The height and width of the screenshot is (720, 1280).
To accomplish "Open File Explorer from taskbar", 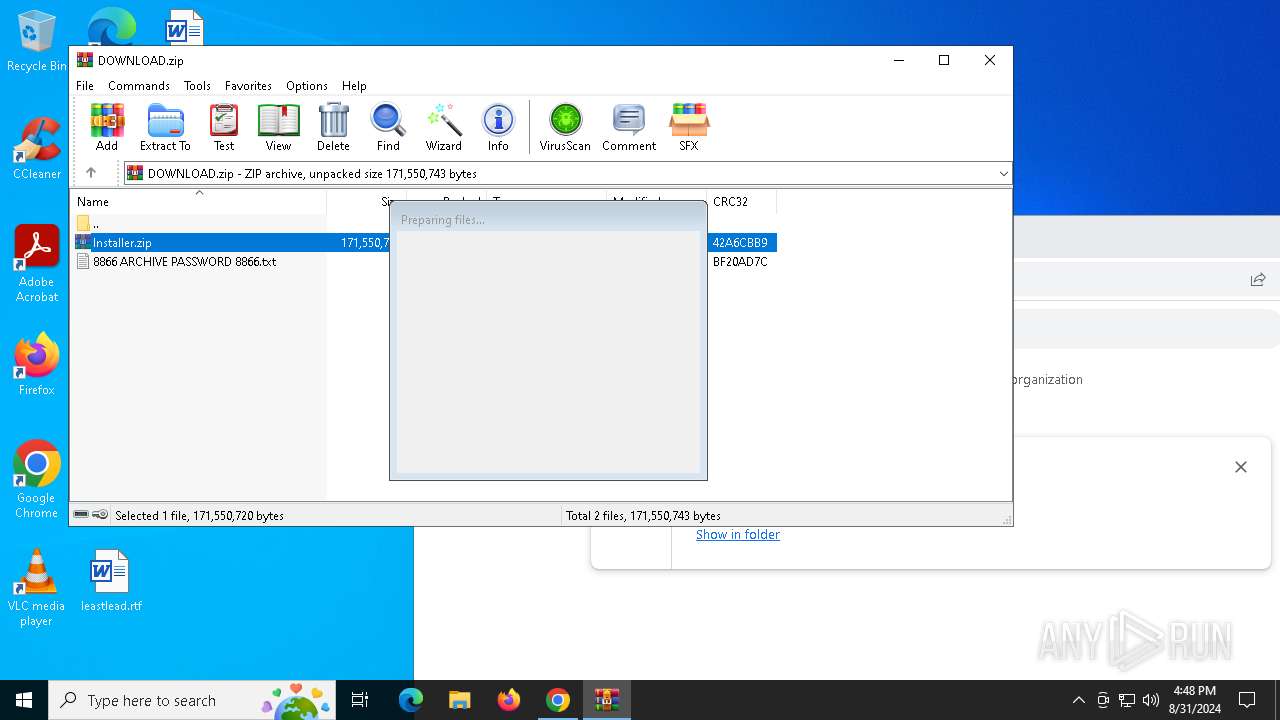I will pyautogui.click(x=460, y=700).
